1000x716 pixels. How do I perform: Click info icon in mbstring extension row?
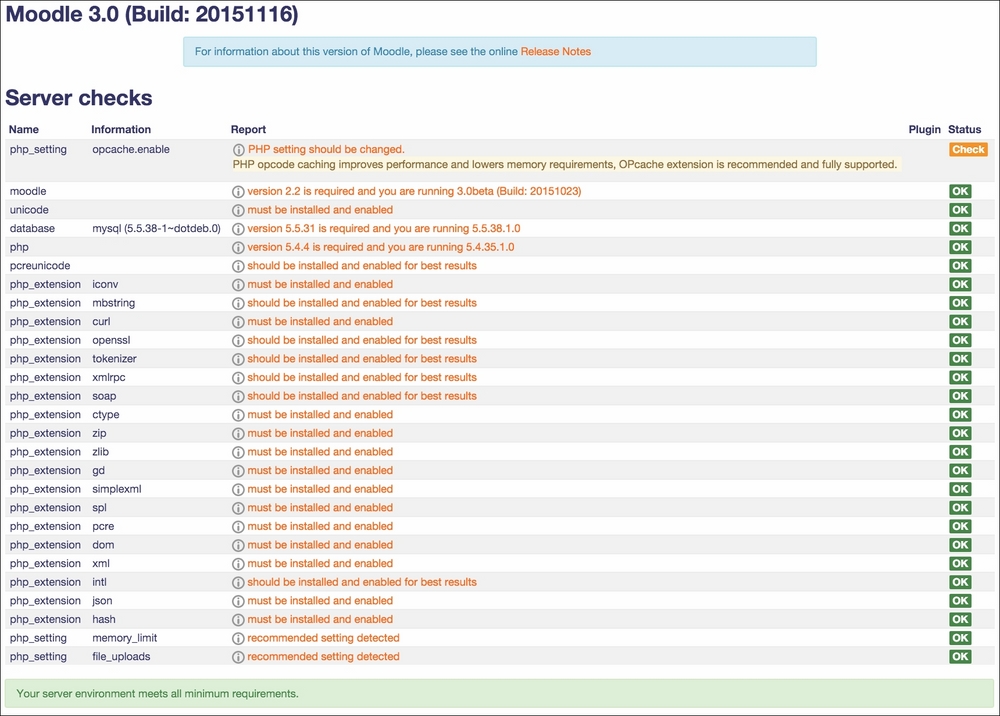click(238, 303)
